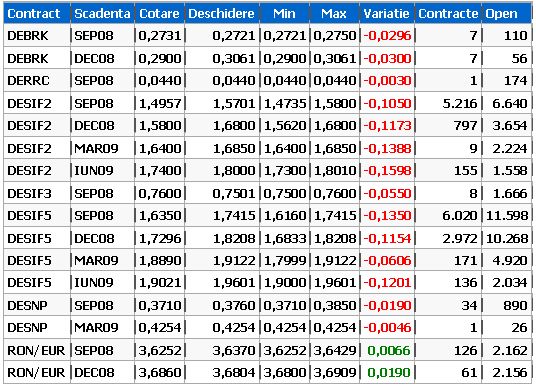Click DESIF5 SEP08 open interest 11.598
536x386 pixels.
click(507, 216)
